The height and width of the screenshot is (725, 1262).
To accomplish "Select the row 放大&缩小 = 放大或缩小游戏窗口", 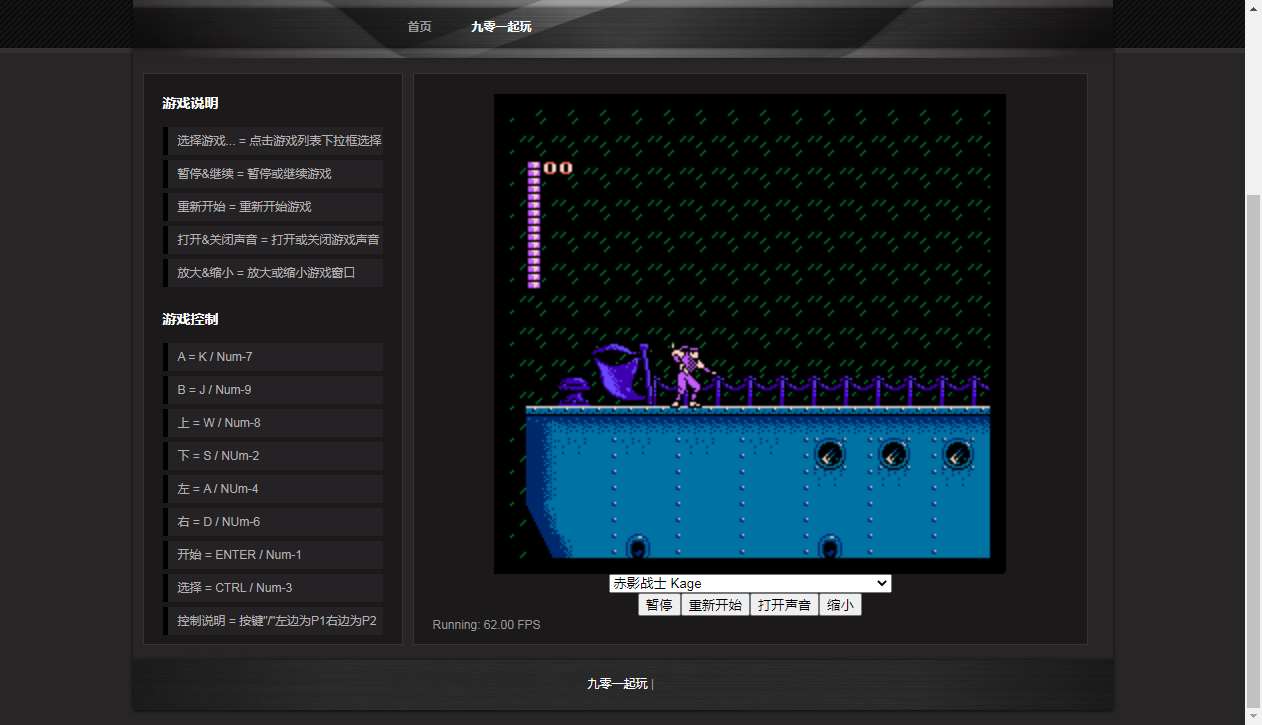I will point(273,273).
